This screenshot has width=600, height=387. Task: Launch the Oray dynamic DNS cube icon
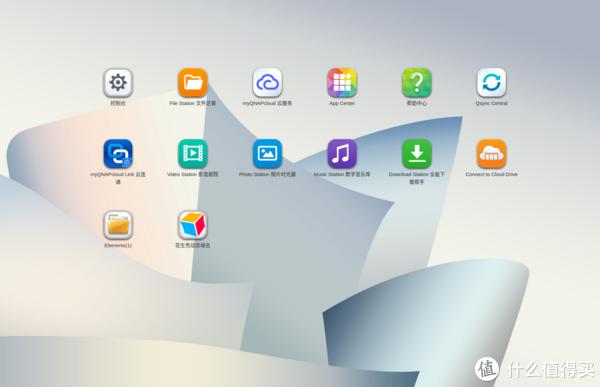192,225
